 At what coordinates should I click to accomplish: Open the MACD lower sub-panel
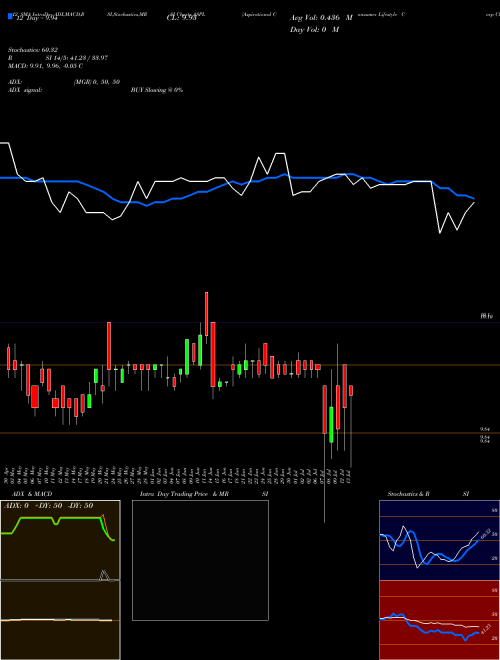click(x=60, y=620)
